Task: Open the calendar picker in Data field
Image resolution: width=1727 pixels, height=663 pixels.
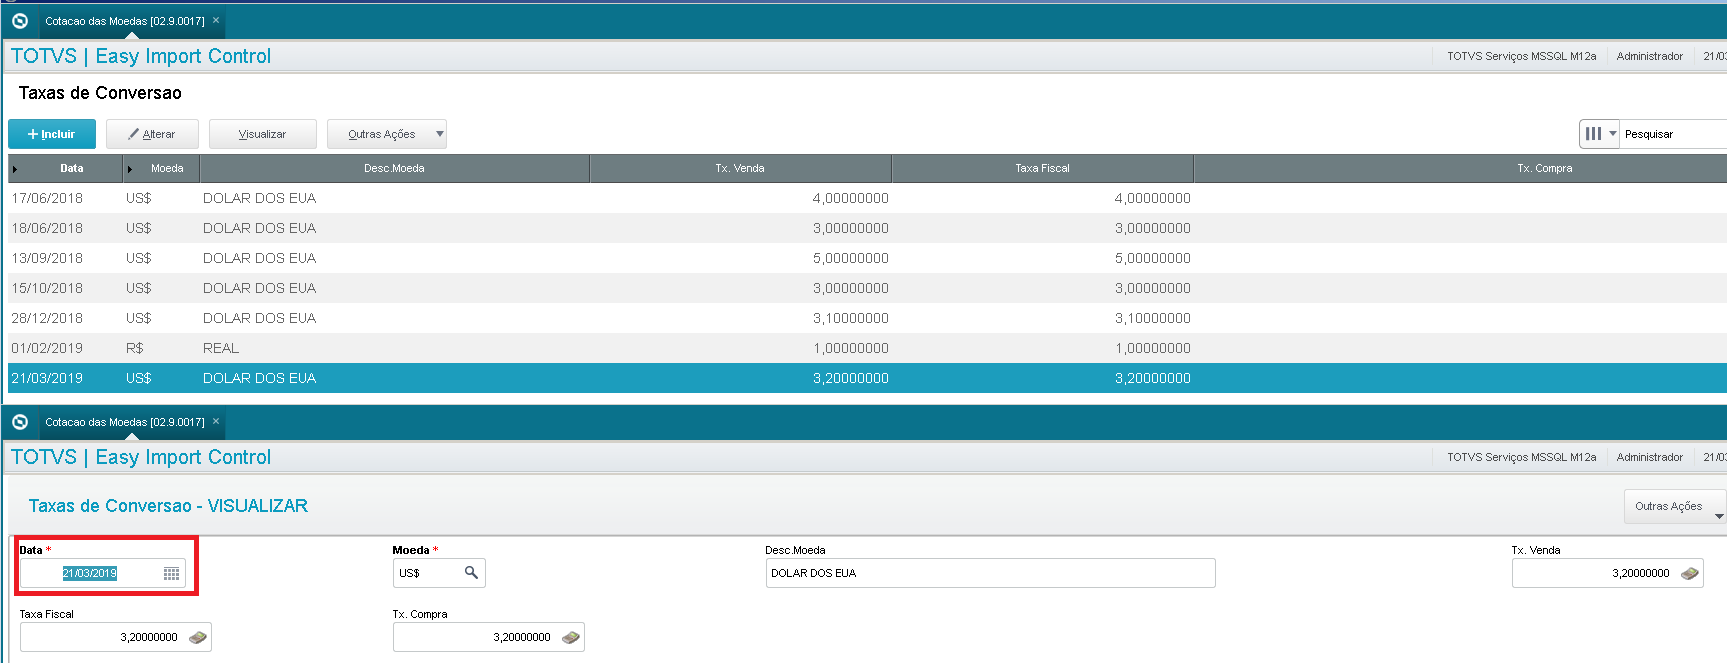Action: pos(172,573)
